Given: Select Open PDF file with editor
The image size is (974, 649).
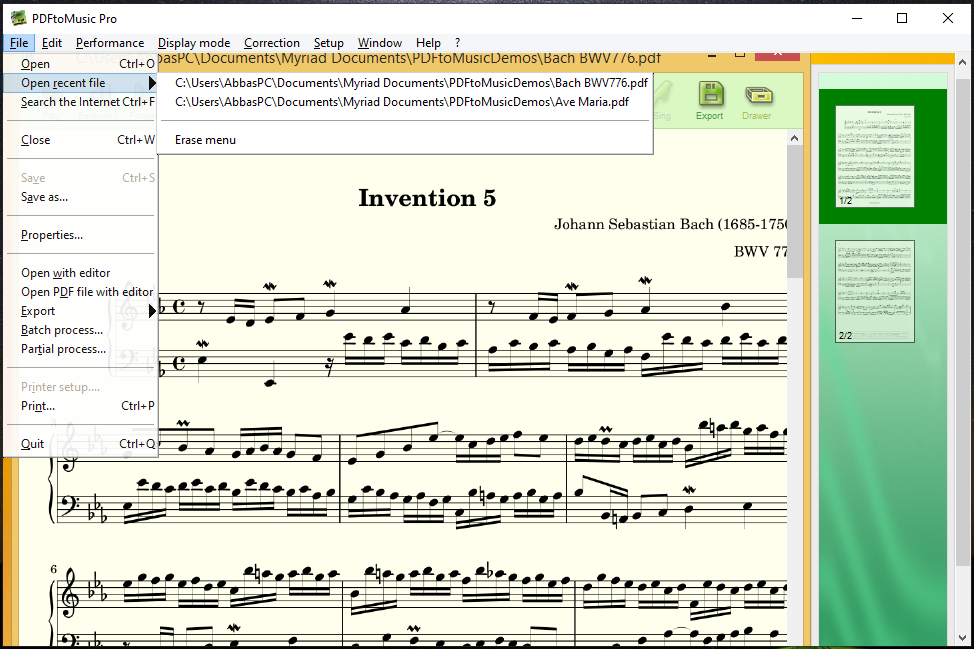Looking at the screenshot, I should click(x=81, y=292).
